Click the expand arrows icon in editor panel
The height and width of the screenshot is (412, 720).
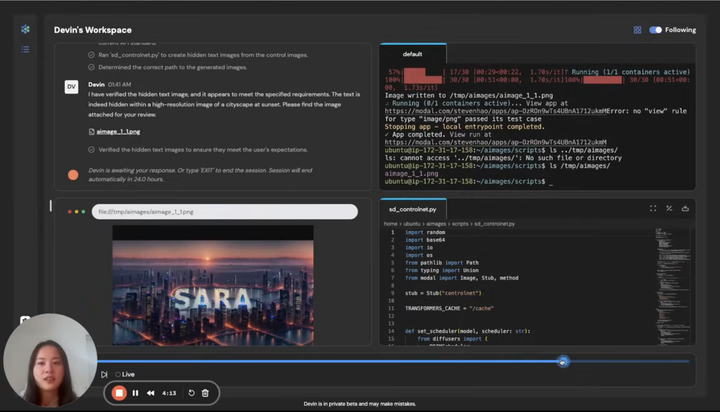pyautogui.click(x=669, y=208)
